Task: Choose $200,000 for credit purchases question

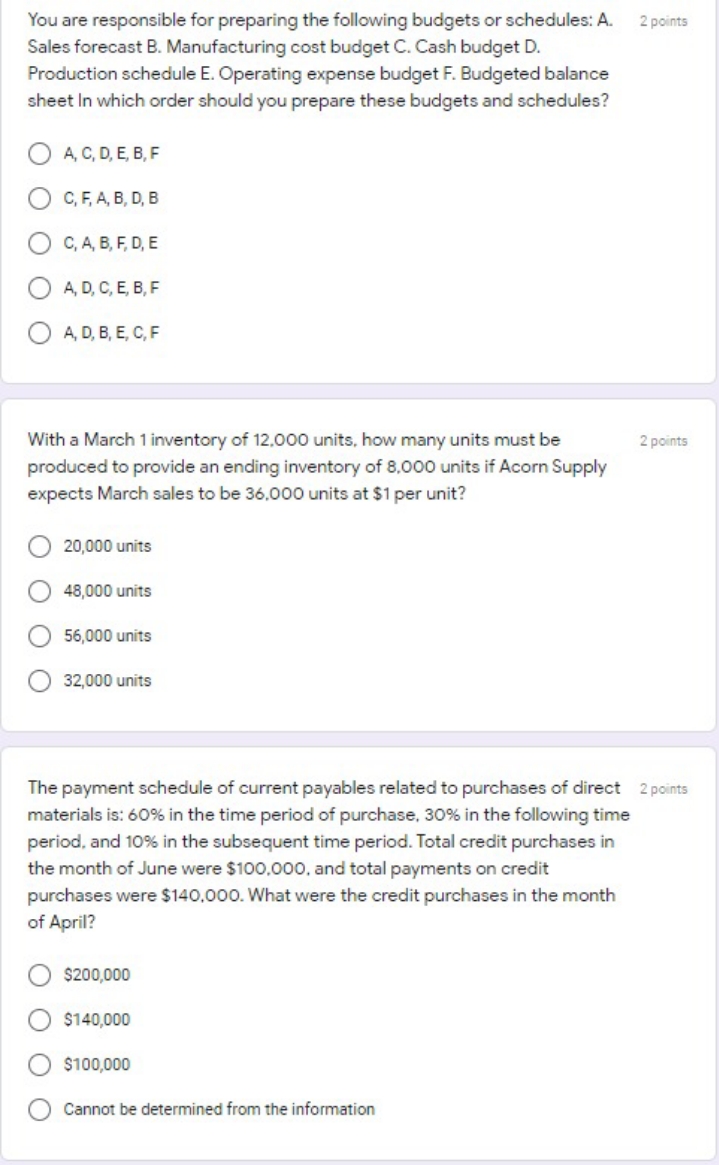Action: point(41,975)
